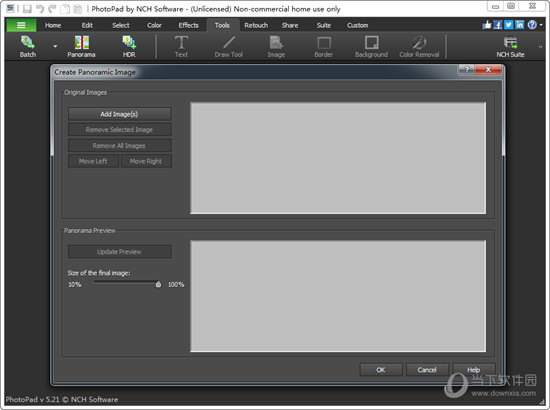Close the Create Panoramic Image dialog
This screenshot has height=410, width=550.
(x=488, y=69)
